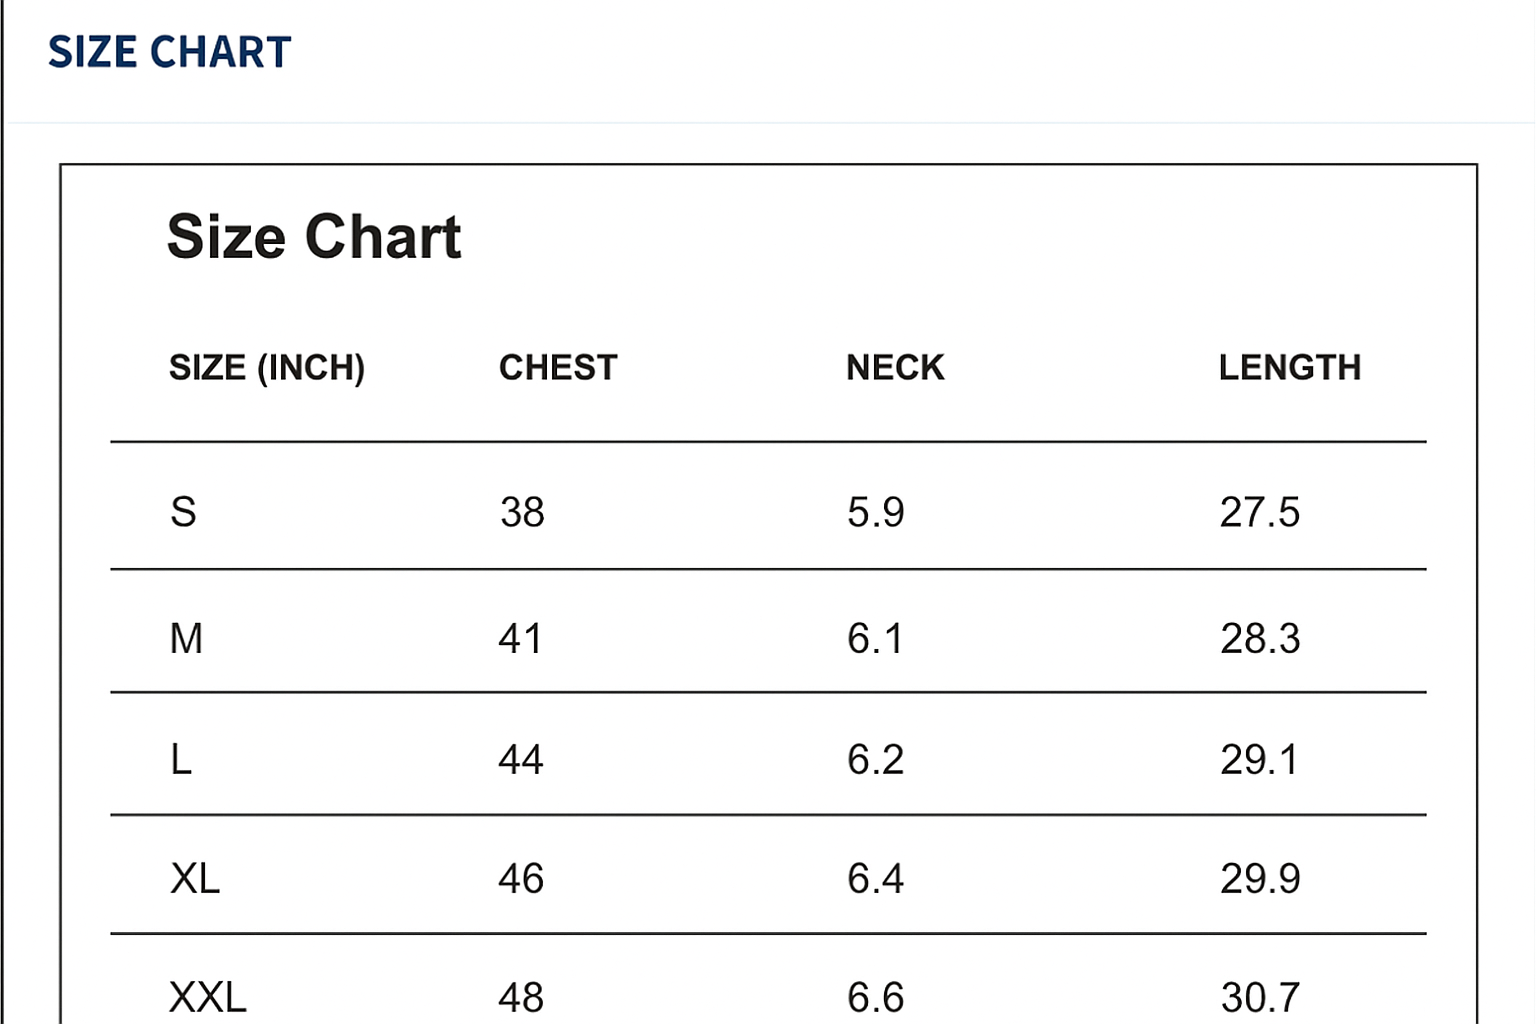Click the NECK column header
The width and height of the screenshot is (1536, 1024).
(x=895, y=368)
